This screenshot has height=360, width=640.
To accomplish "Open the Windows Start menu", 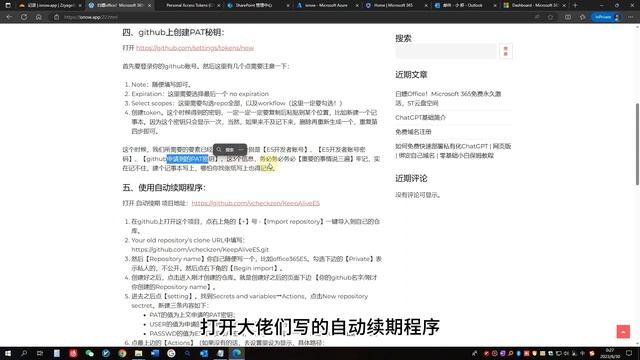I will (8, 353).
